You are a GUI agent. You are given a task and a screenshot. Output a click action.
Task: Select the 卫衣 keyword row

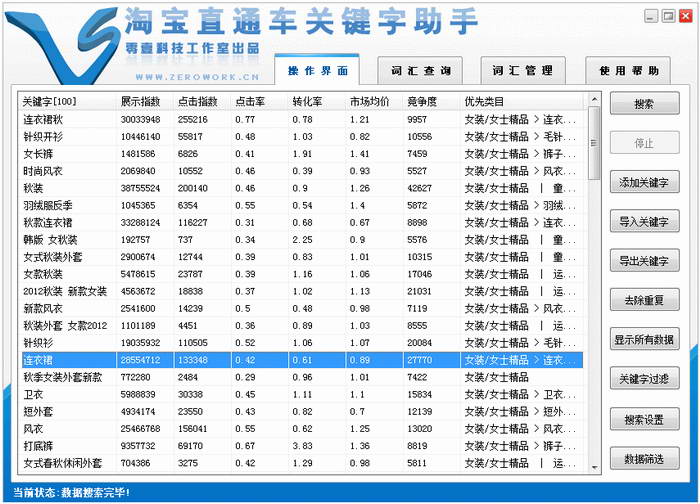[x=302, y=395]
